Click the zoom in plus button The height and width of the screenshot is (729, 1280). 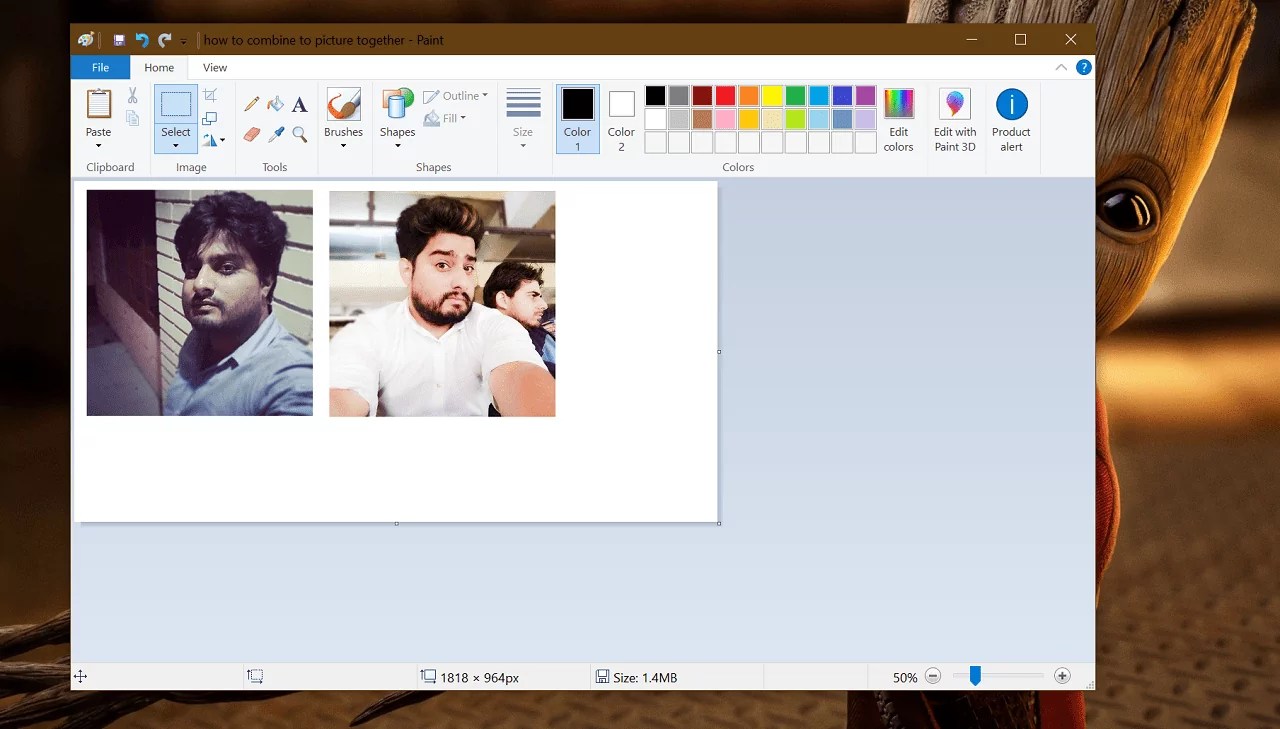(1062, 677)
